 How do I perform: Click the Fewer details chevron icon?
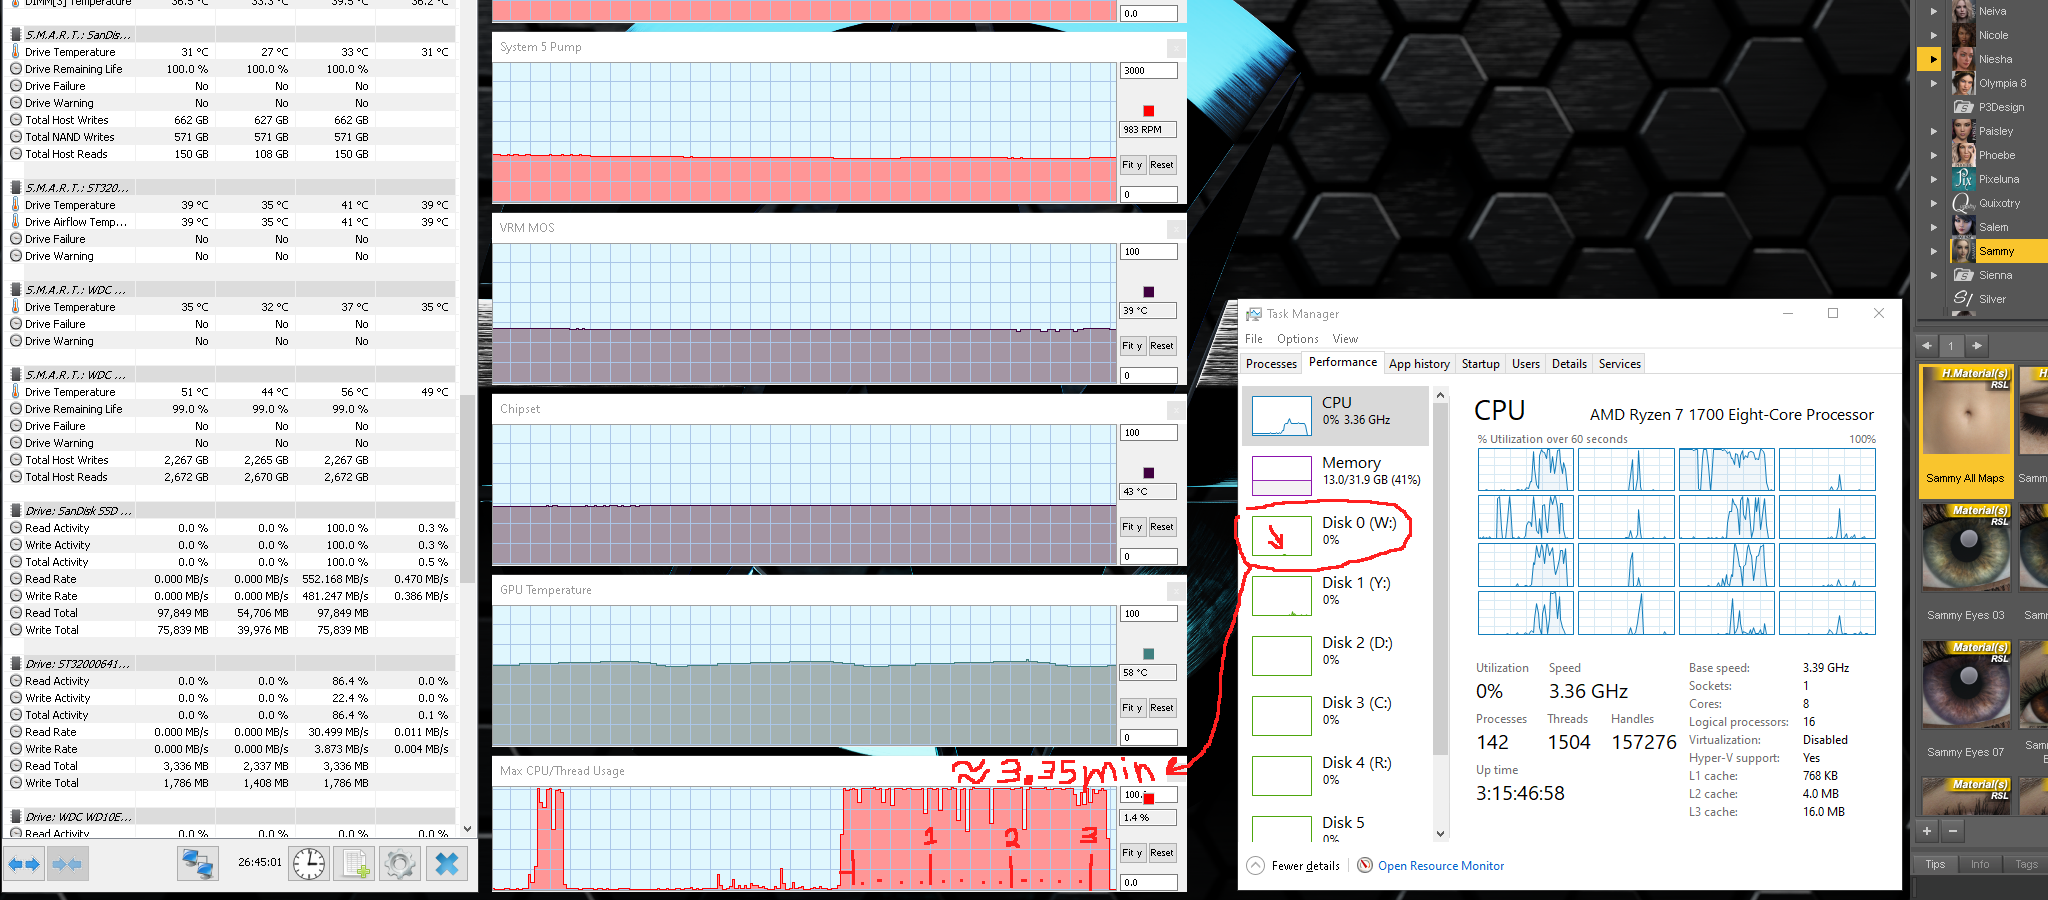1255,865
